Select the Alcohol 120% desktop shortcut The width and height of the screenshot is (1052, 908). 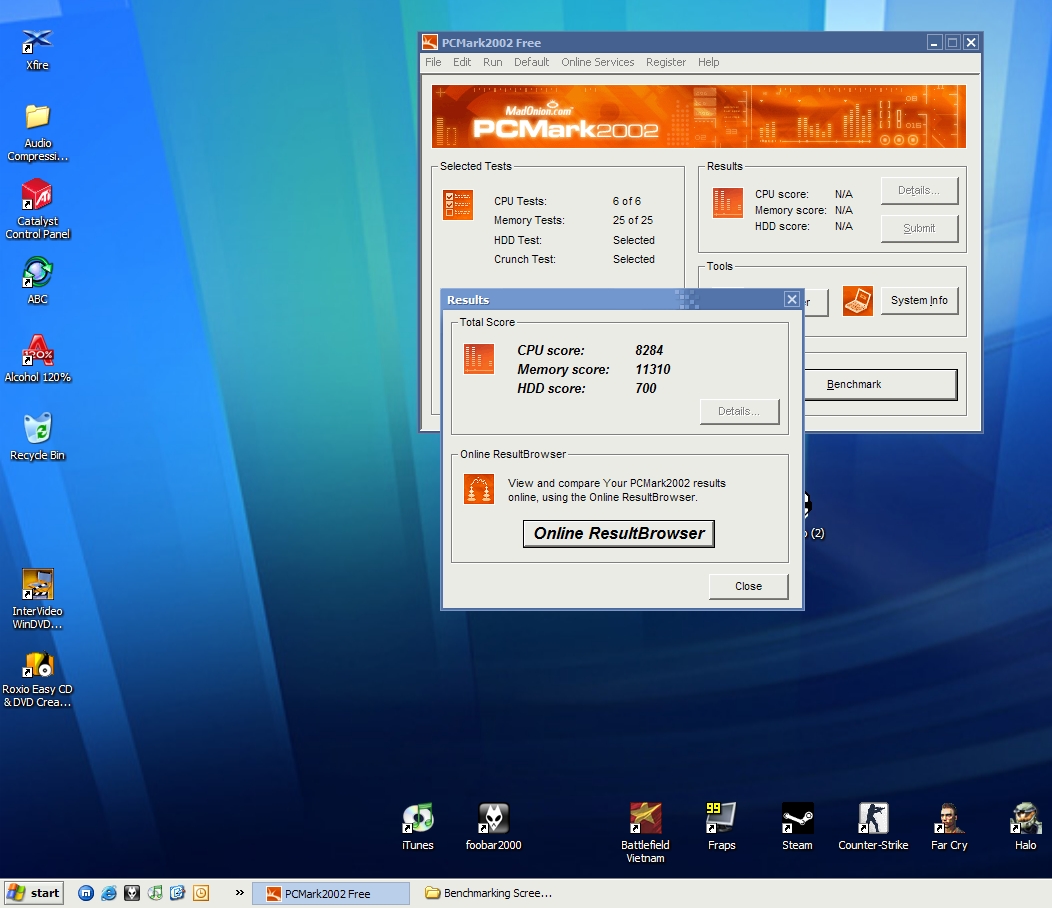[x=38, y=358]
